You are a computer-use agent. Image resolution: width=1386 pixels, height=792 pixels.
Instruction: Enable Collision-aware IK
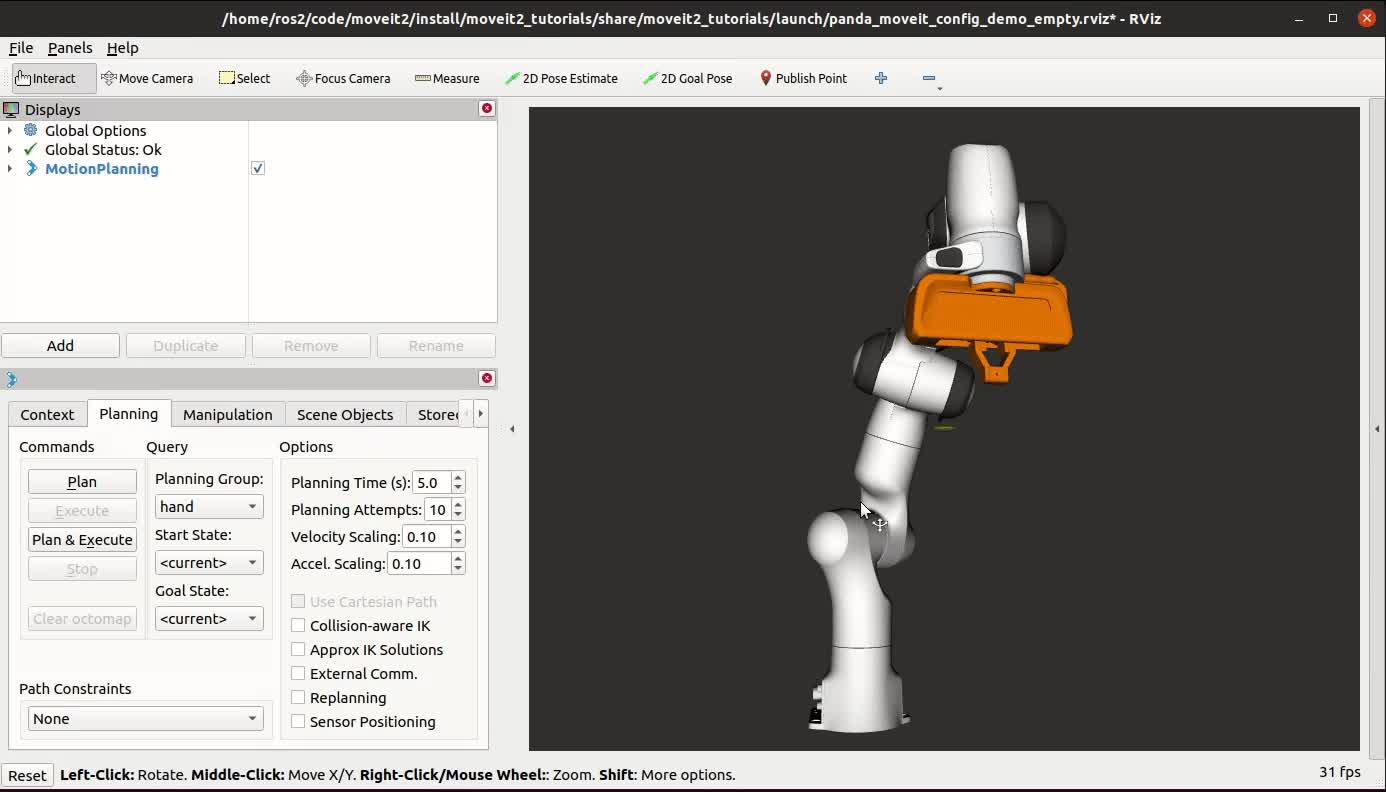pos(298,626)
